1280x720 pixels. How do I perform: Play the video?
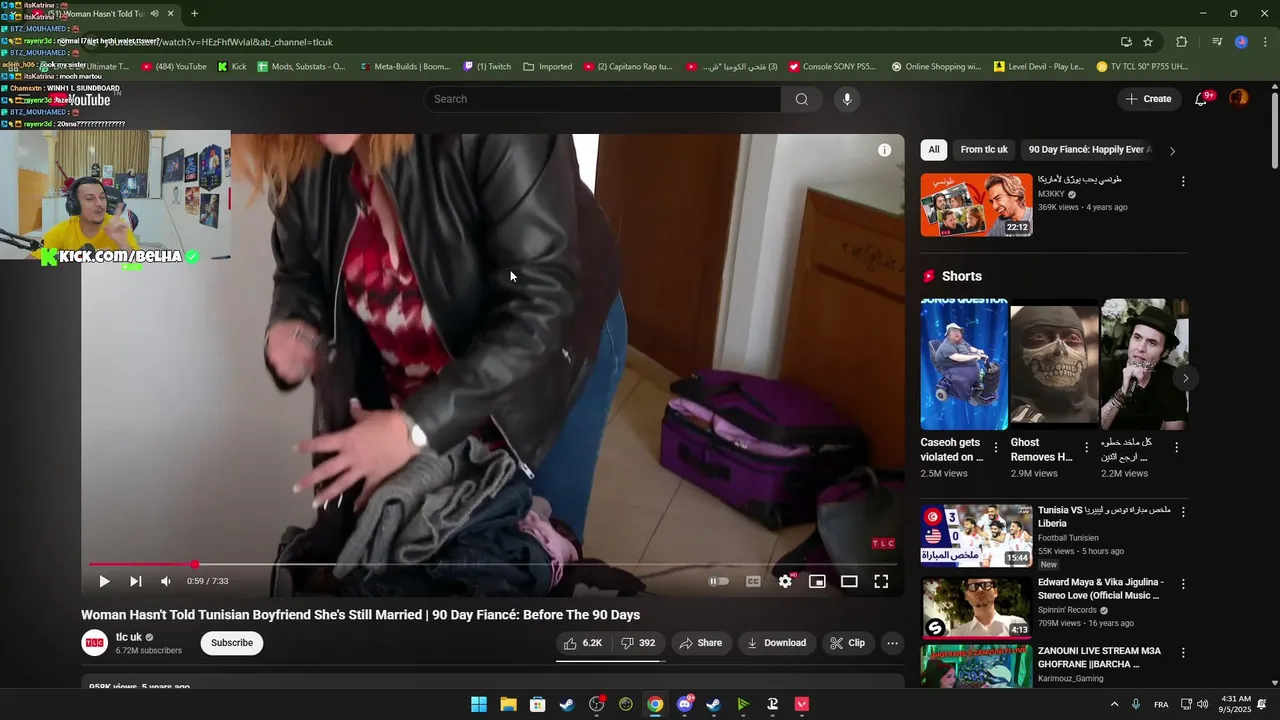104,581
